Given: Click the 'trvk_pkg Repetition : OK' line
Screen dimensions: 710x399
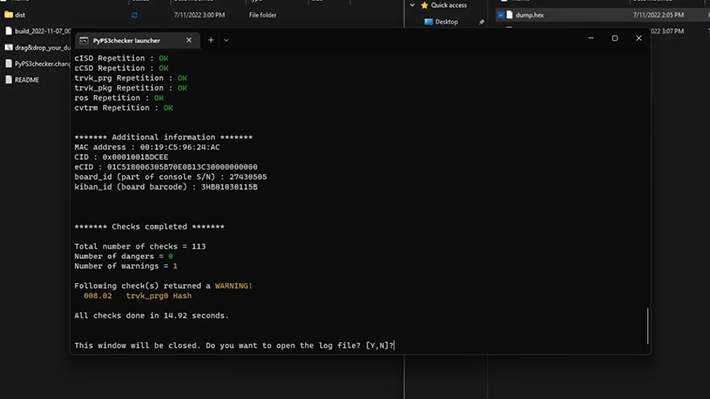Looking at the screenshot, I should 131,88.
